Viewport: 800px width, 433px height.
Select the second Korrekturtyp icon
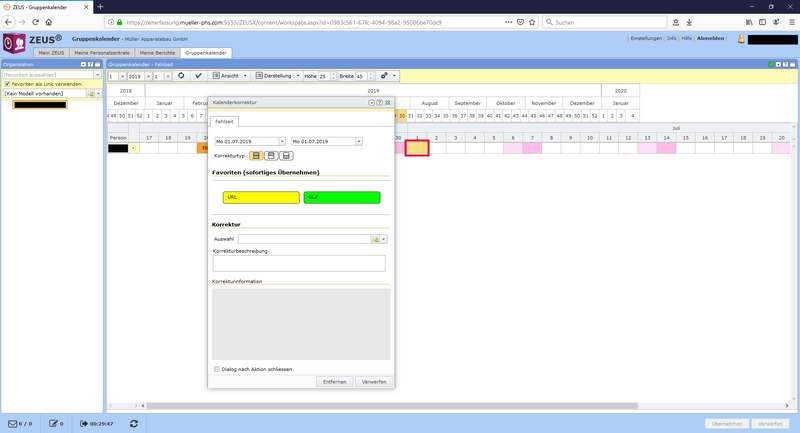click(x=271, y=156)
